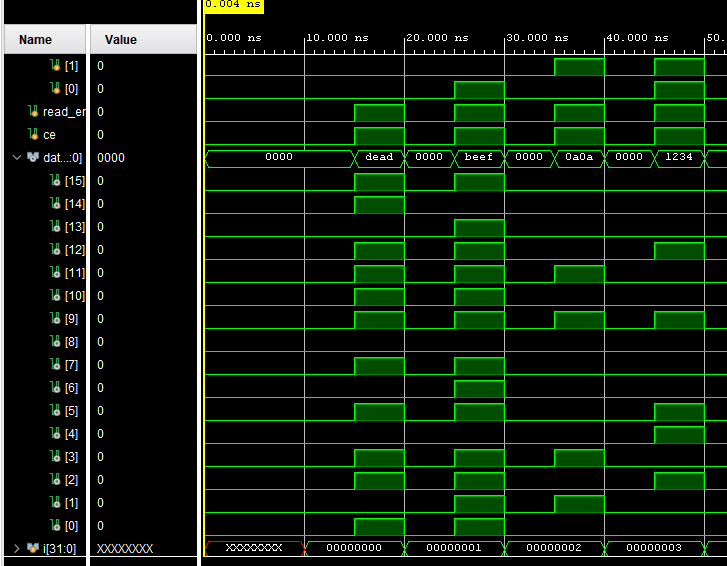This screenshot has height=566, width=727.
Task: Click the Name column header
Action: [x=36, y=40]
